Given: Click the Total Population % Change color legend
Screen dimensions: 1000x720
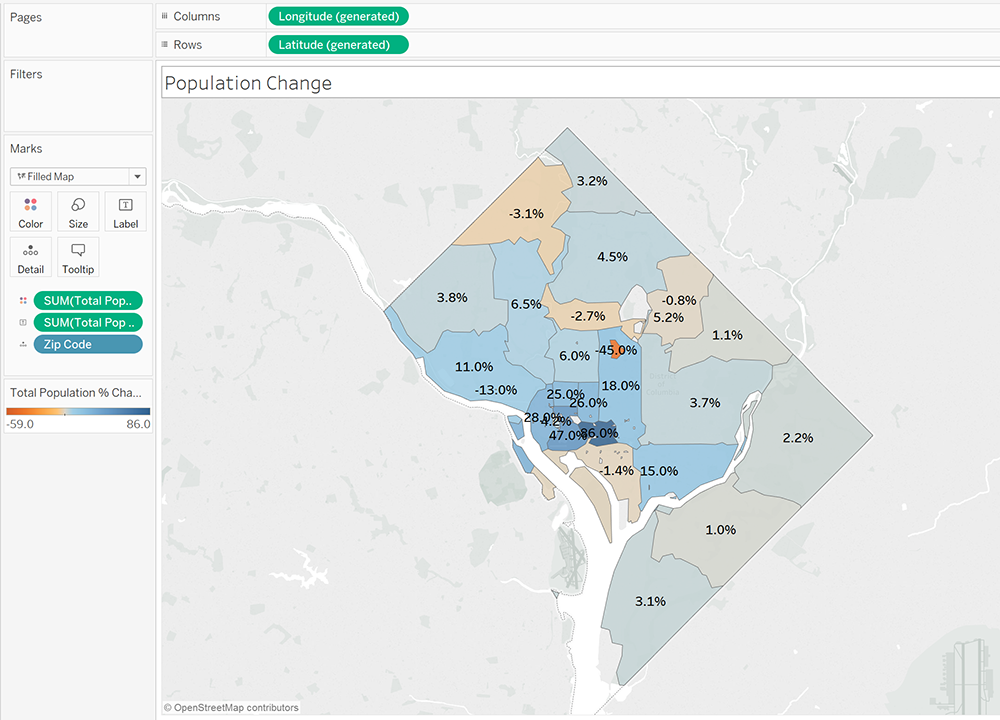Looking at the screenshot, I should click(x=78, y=411).
